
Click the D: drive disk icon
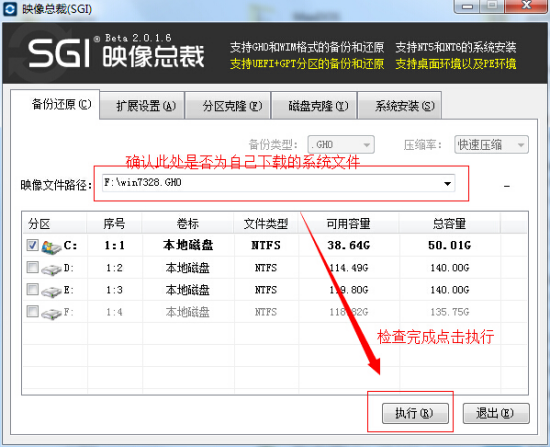coord(51,269)
